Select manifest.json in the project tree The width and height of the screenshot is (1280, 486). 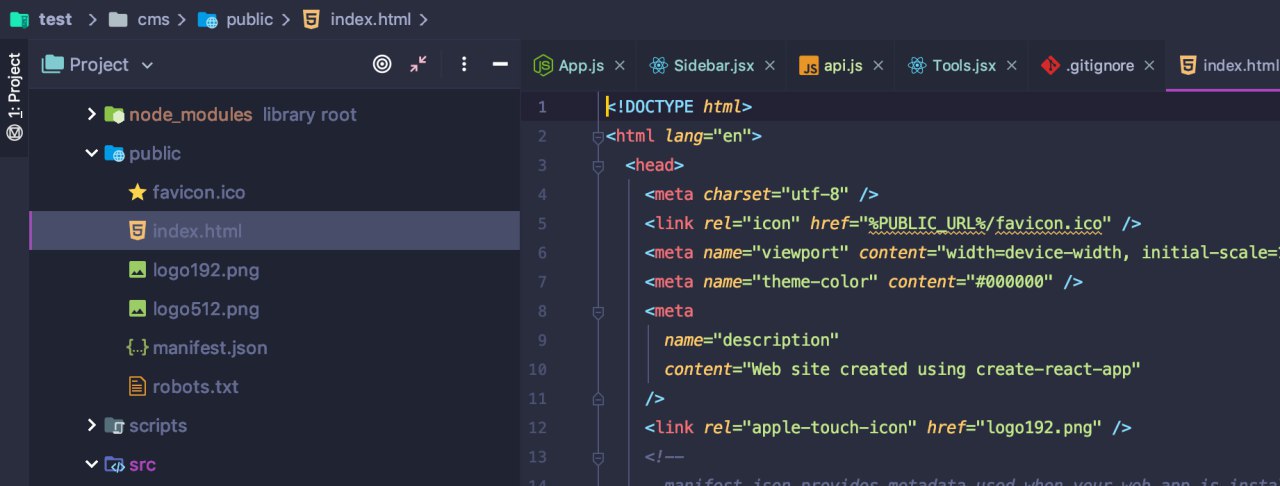pyautogui.click(x=209, y=348)
